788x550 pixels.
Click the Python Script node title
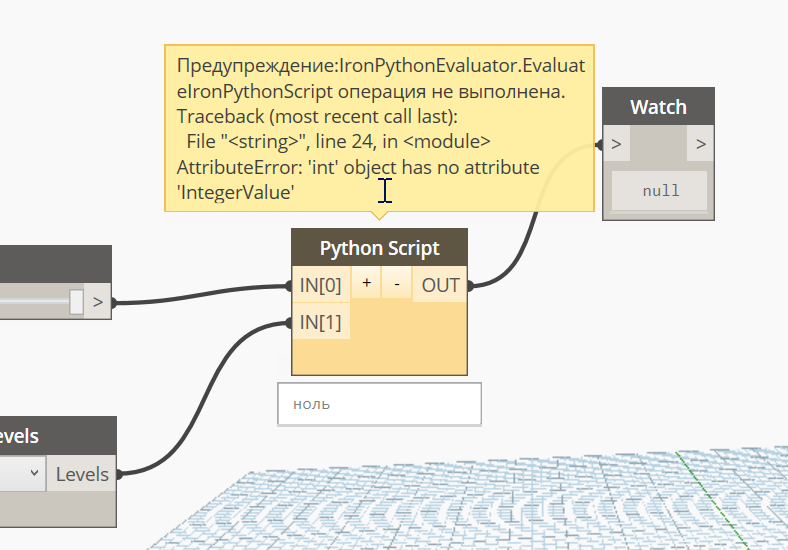(379, 248)
